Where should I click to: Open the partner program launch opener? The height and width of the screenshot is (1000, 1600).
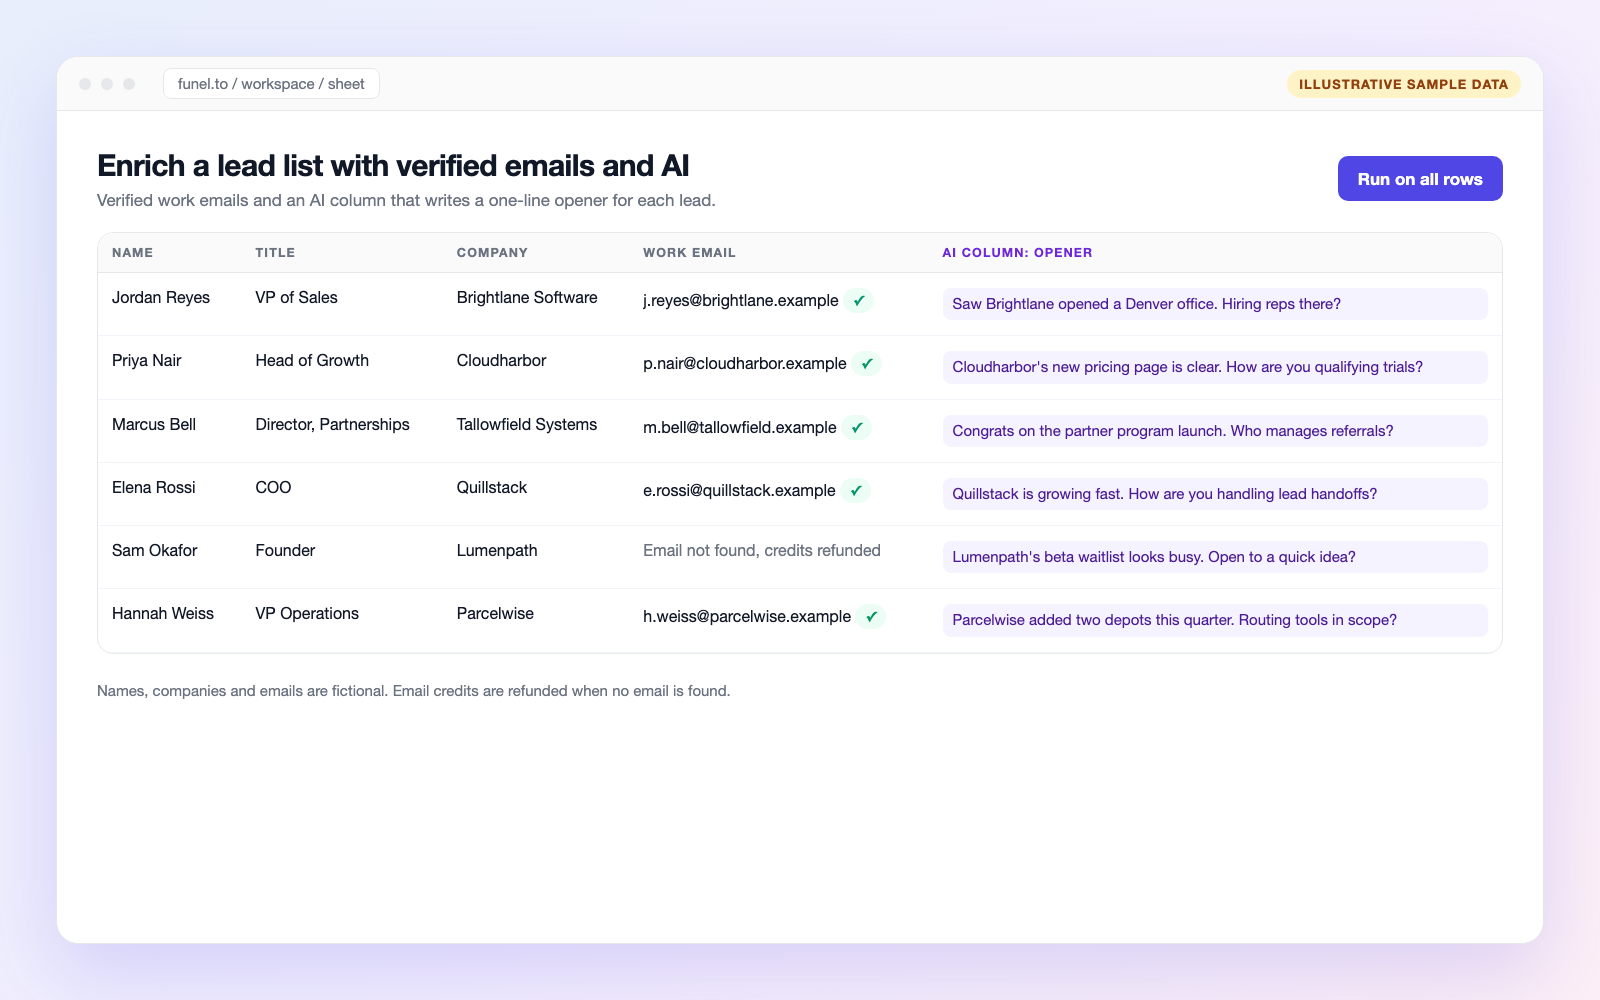click(x=1215, y=431)
